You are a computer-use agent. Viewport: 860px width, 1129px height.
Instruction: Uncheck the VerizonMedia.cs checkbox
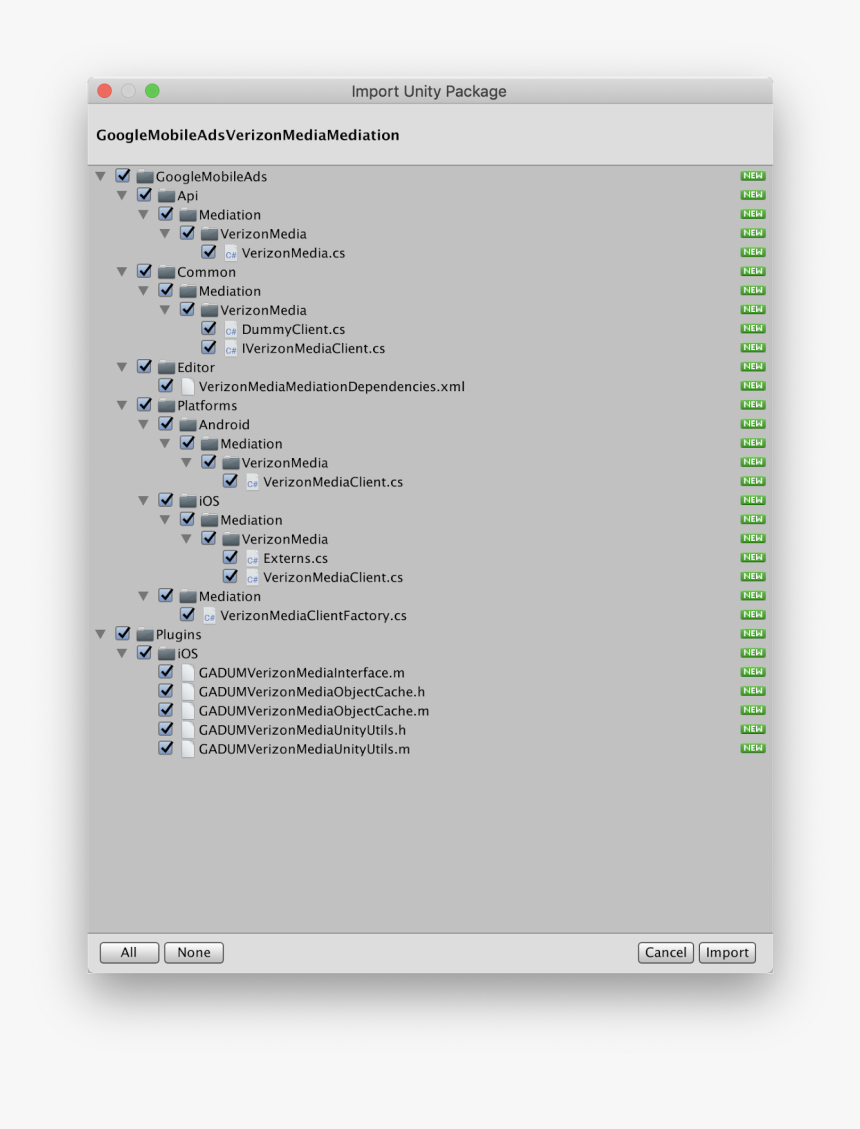(x=209, y=252)
